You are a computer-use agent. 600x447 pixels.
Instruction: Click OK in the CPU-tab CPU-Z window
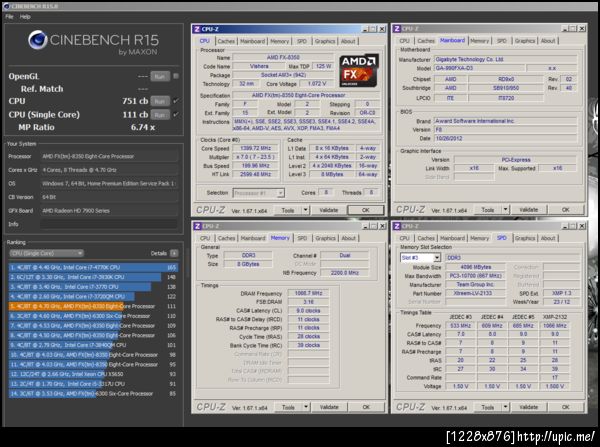click(x=366, y=210)
